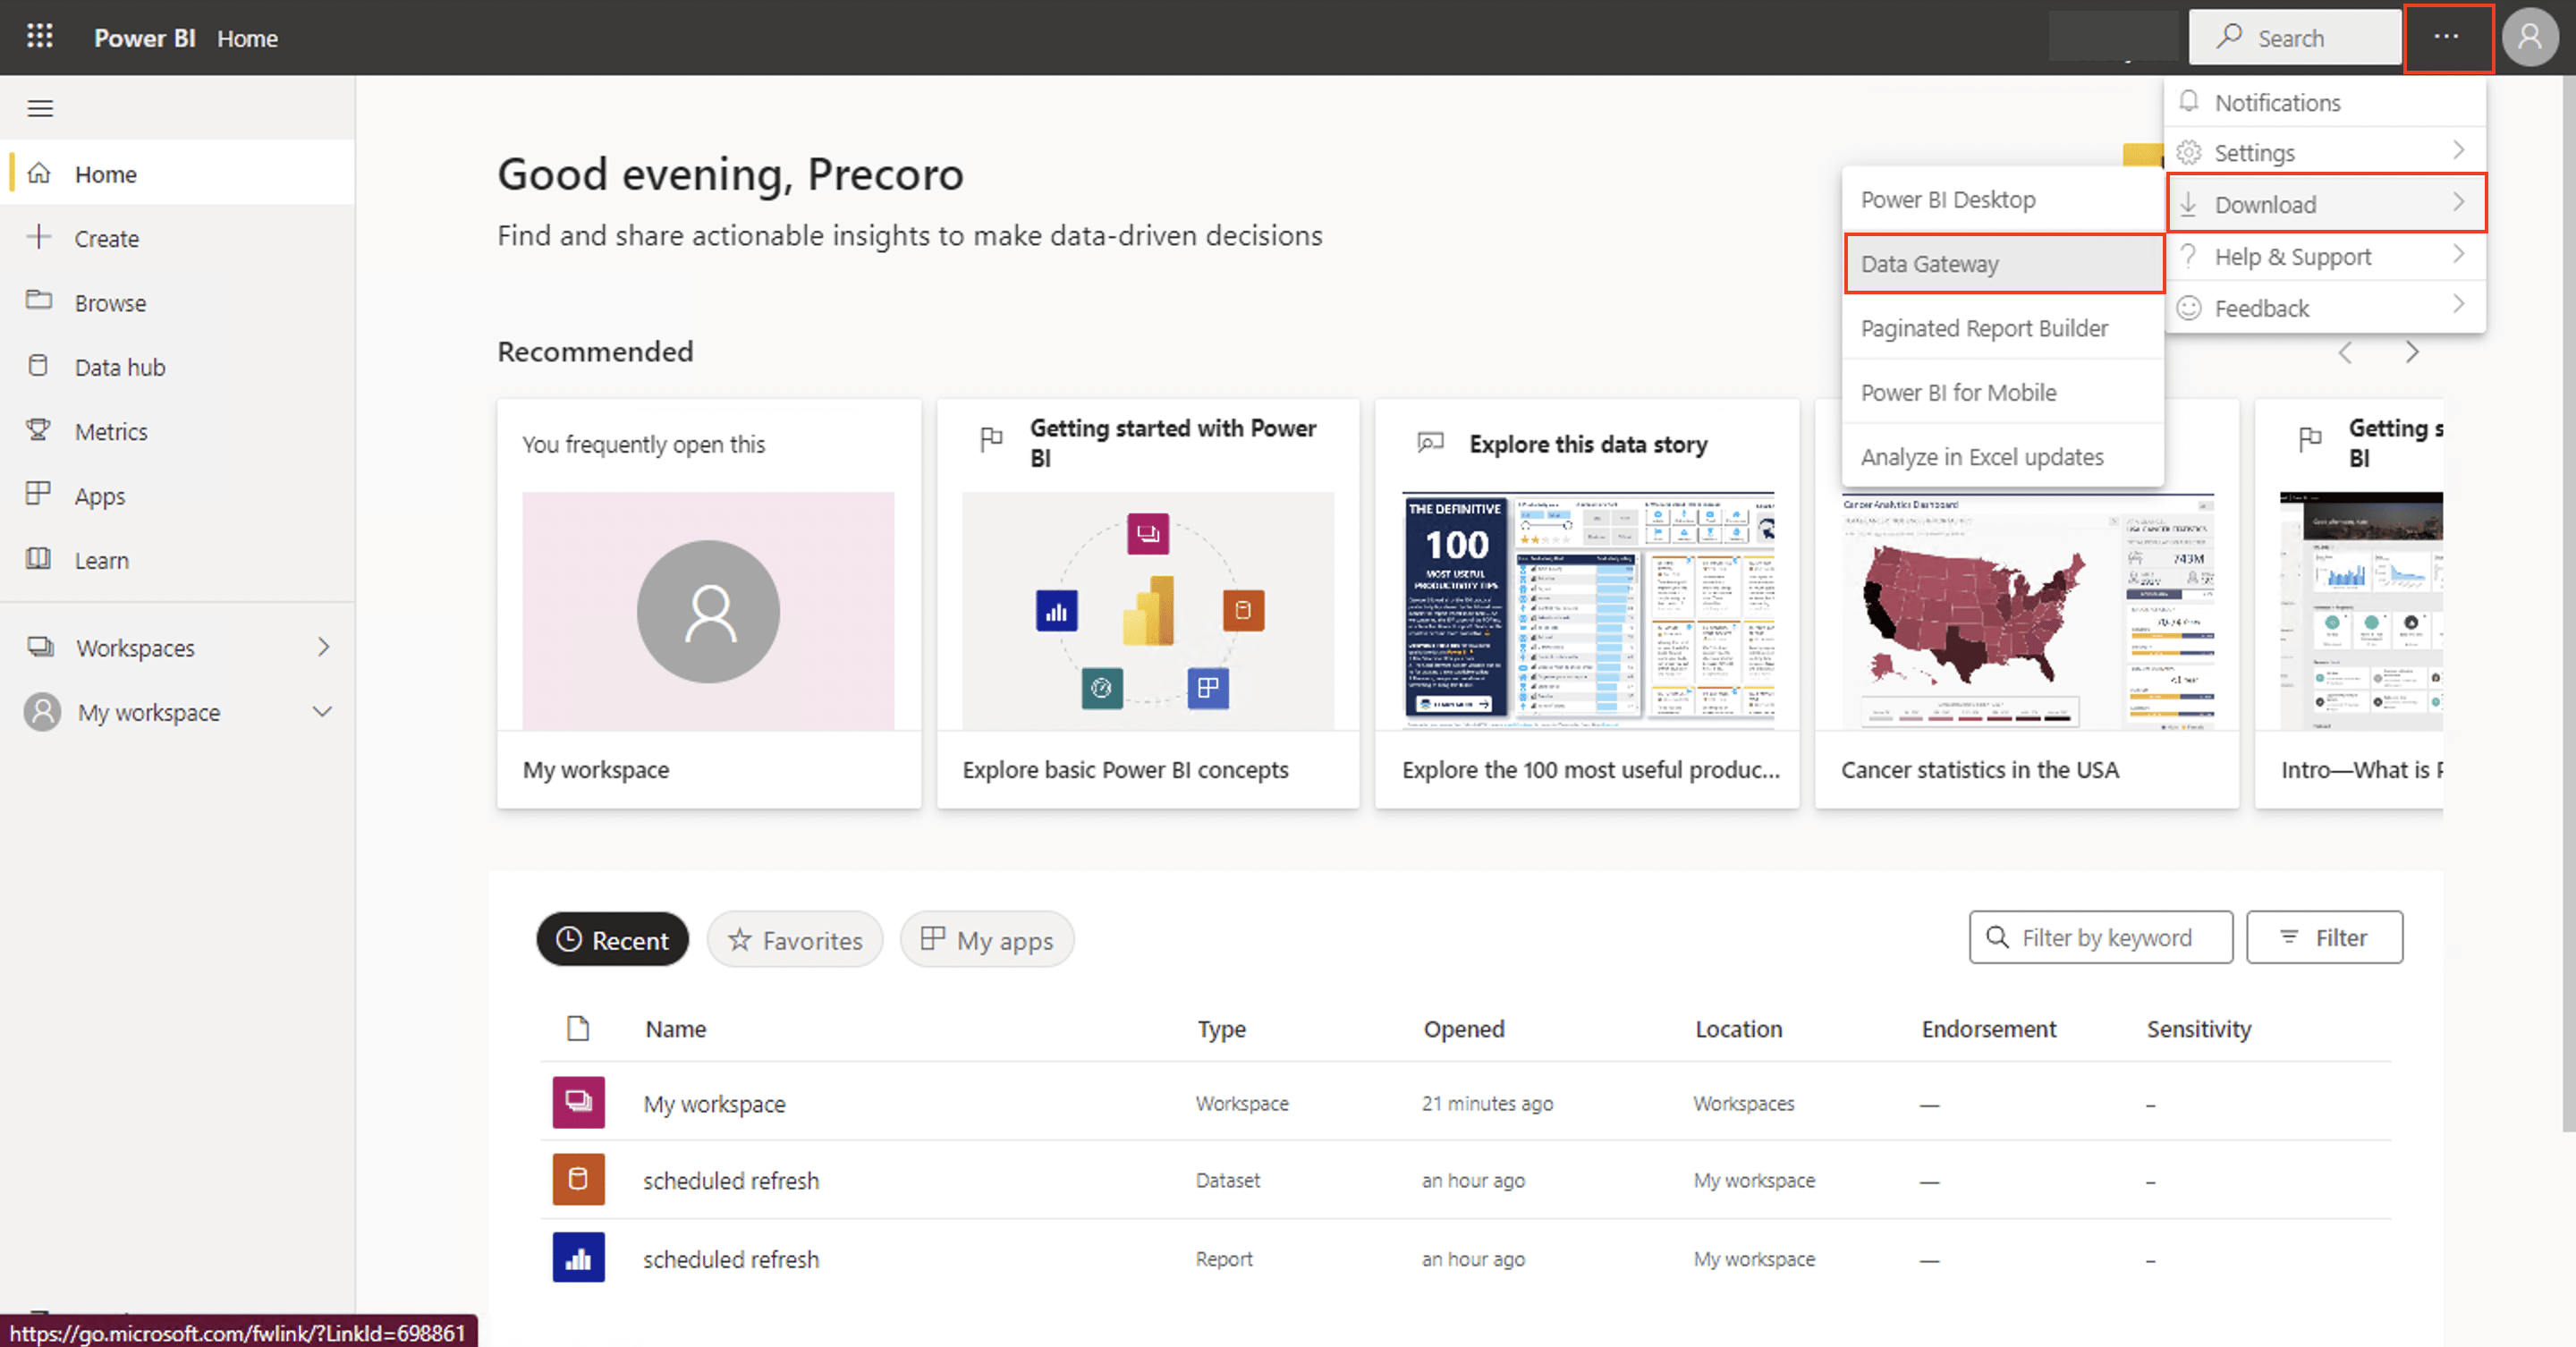Click the Workspaces monitor icon
The height and width of the screenshot is (1347, 2576).
tap(41, 647)
